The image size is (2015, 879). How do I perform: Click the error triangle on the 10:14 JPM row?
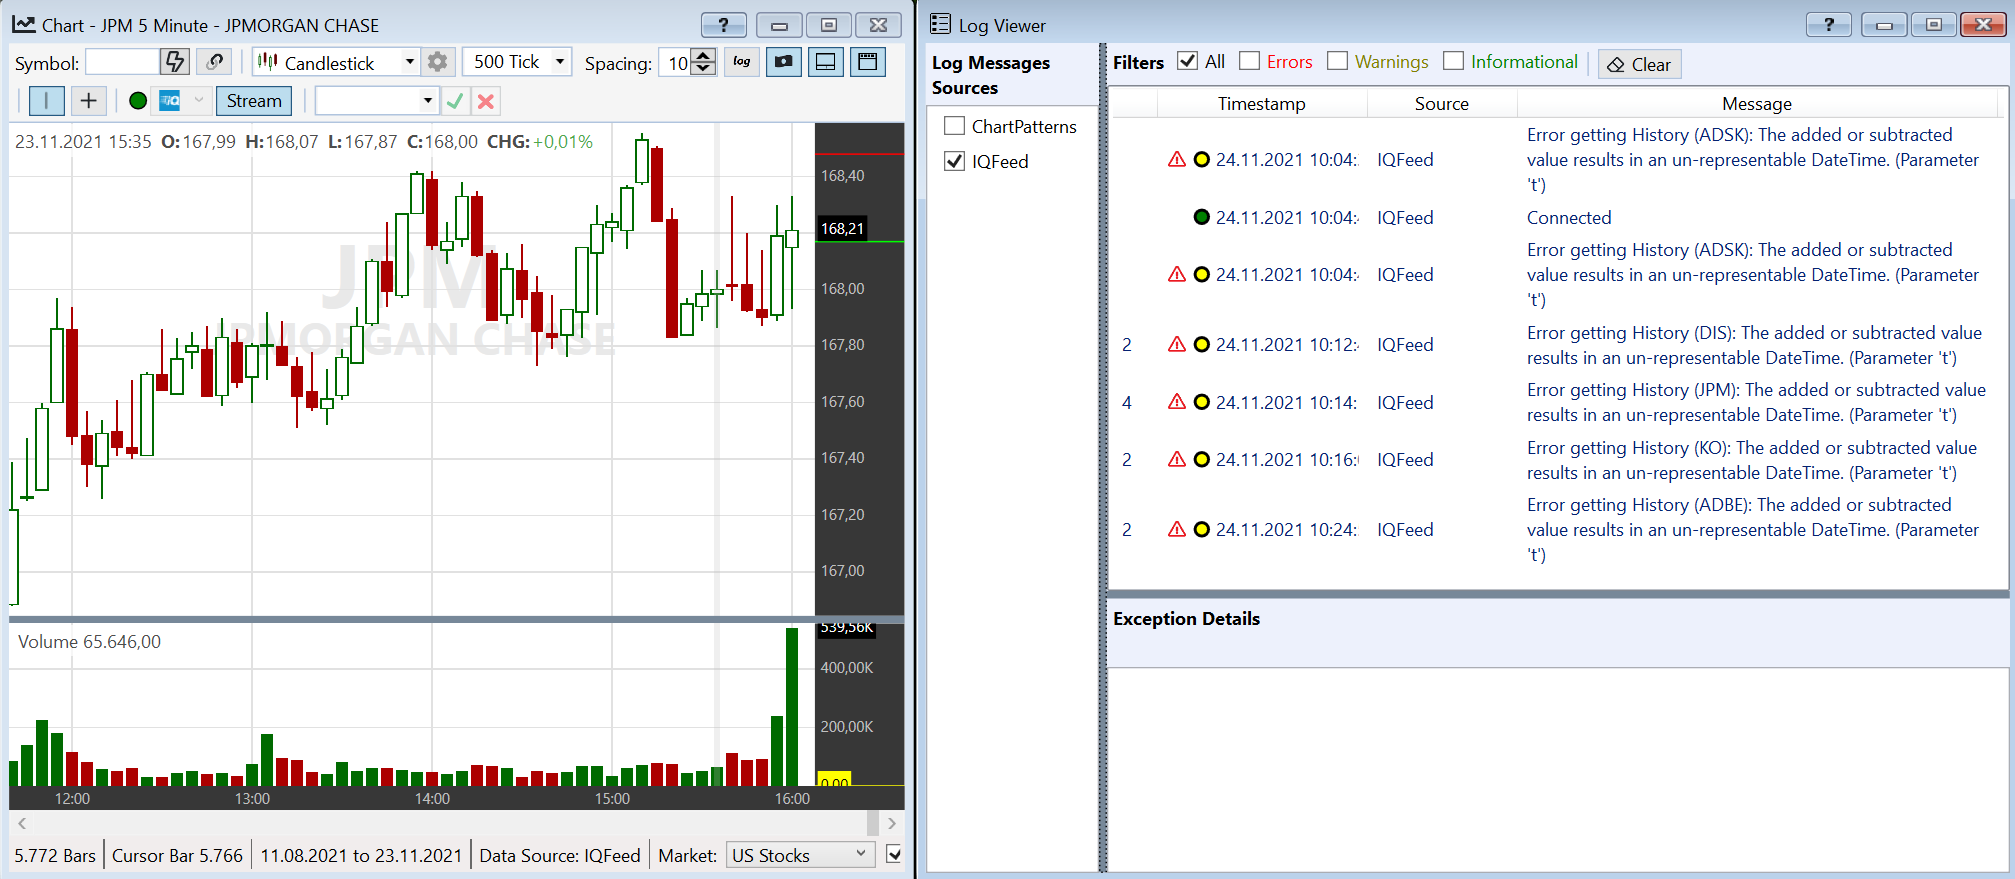1177,402
